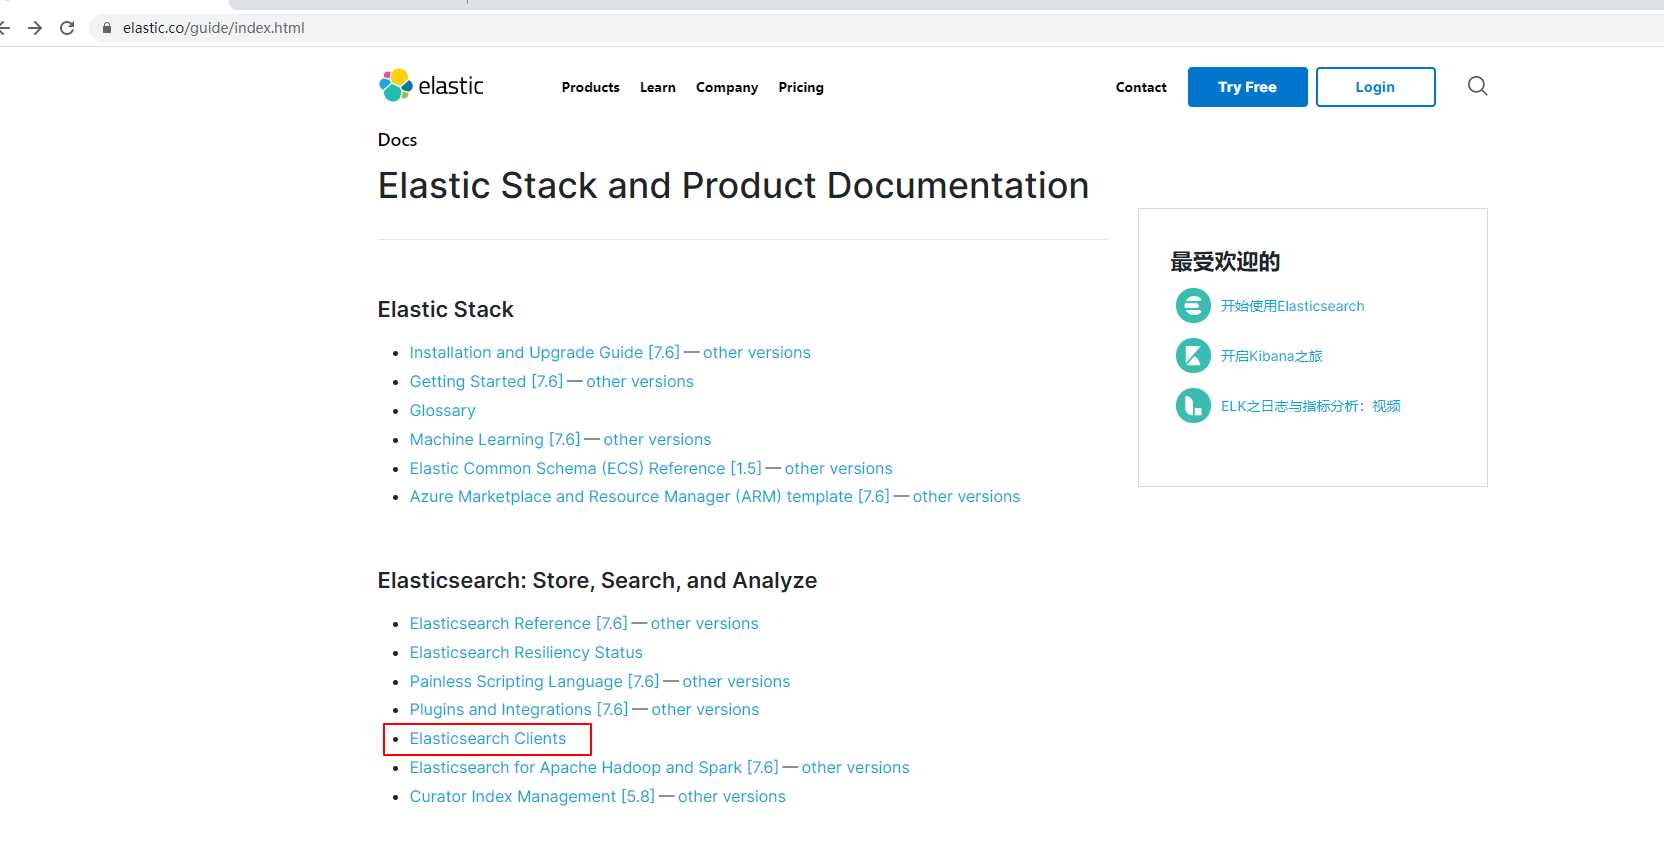Click the browser forward arrow
Screen dimensions: 1664x845
[35, 28]
